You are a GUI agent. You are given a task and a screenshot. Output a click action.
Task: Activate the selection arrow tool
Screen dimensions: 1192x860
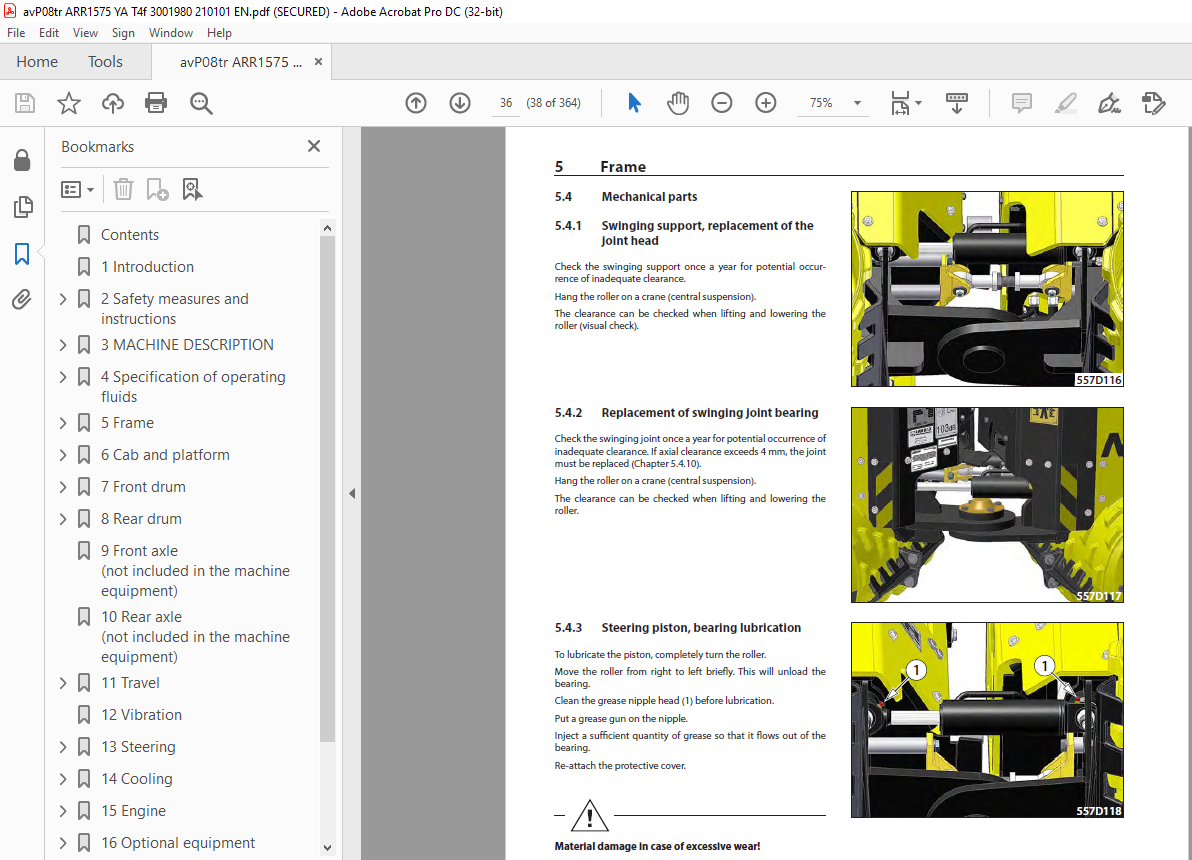click(x=634, y=103)
